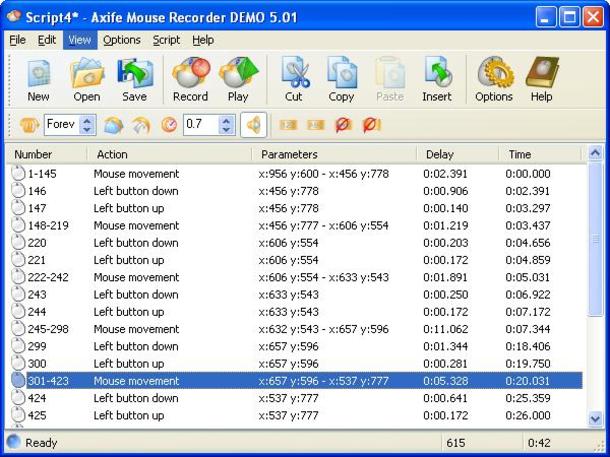Increase the 0.7 speed spinner

coord(226,120)
